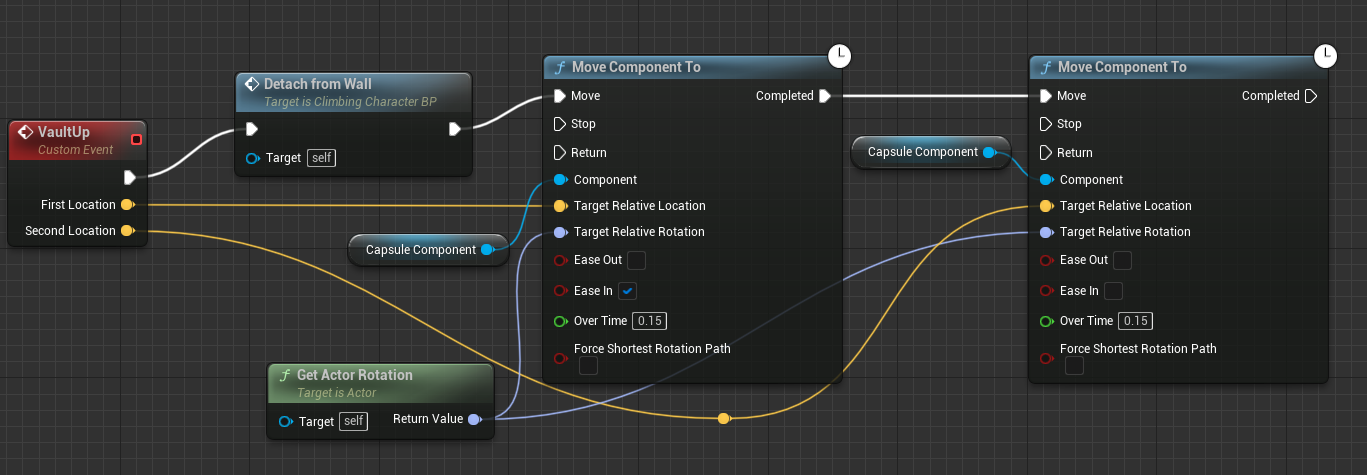Select the Capsule Component node beside the right node
The height and width of the screenshot is (475, 1367).
point(922,152)
